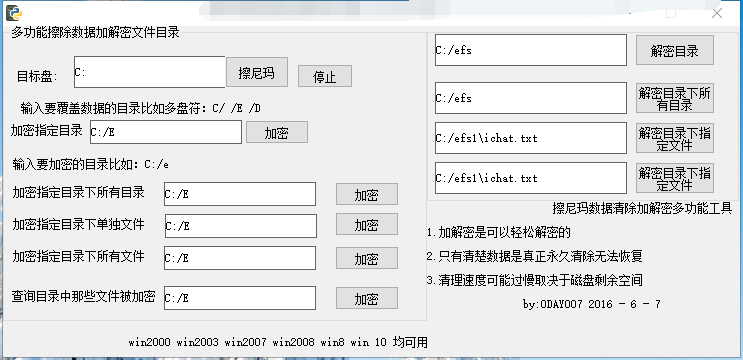The image size is (743, 360).
Task: Click the by:0DAY007 2016 - 6 - 7 credit
Action: coord(592,304)
